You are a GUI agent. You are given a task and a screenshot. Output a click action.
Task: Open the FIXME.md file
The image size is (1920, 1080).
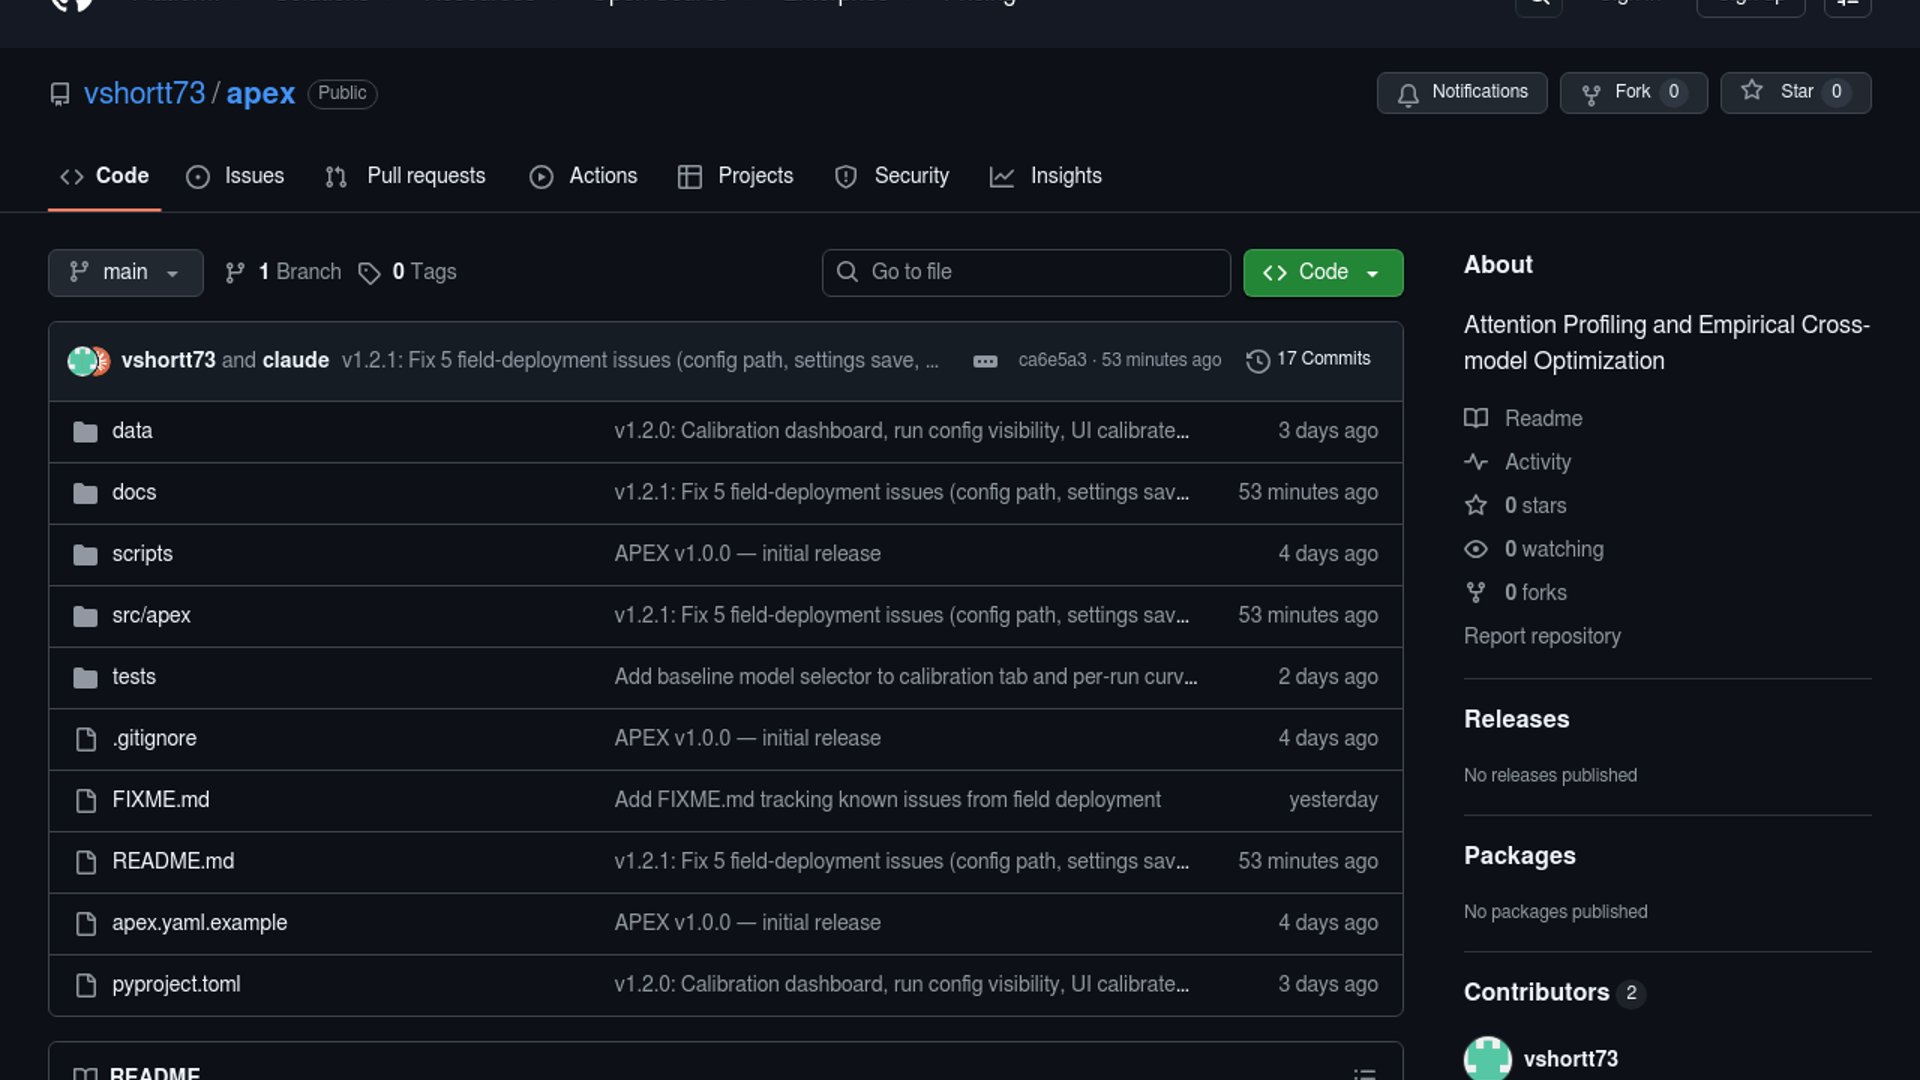pyautogui.click(x=161, y=799)
